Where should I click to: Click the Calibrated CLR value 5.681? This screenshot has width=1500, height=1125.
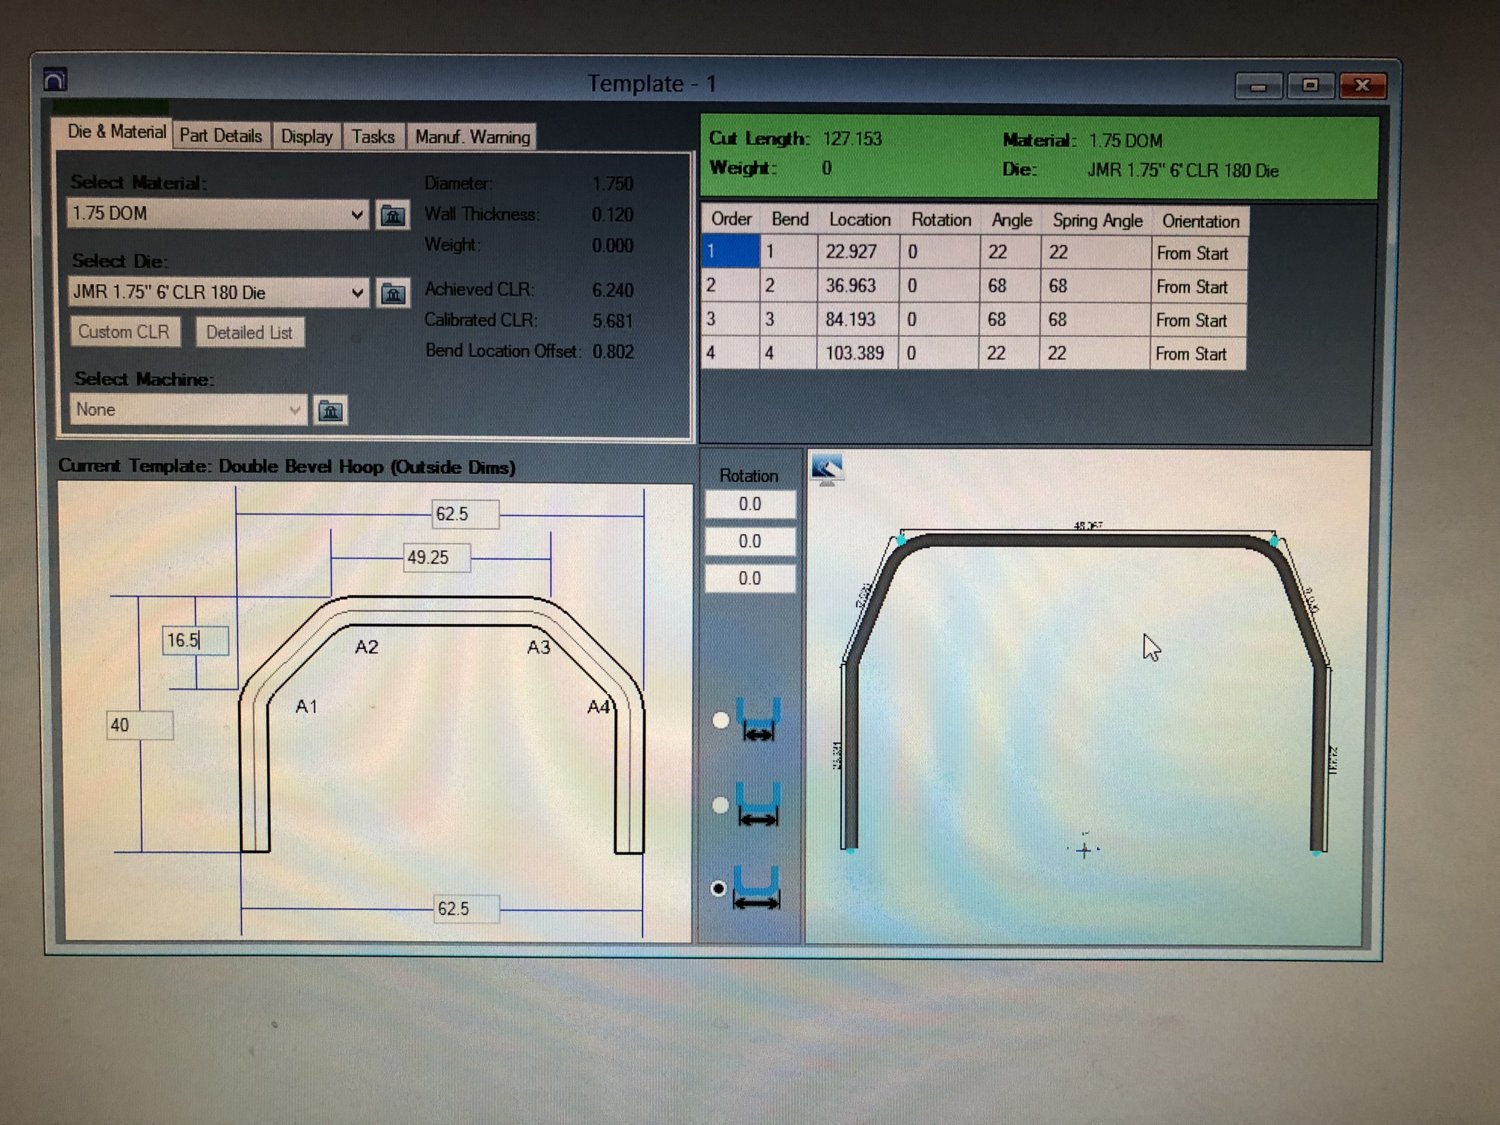pos(612,321)
